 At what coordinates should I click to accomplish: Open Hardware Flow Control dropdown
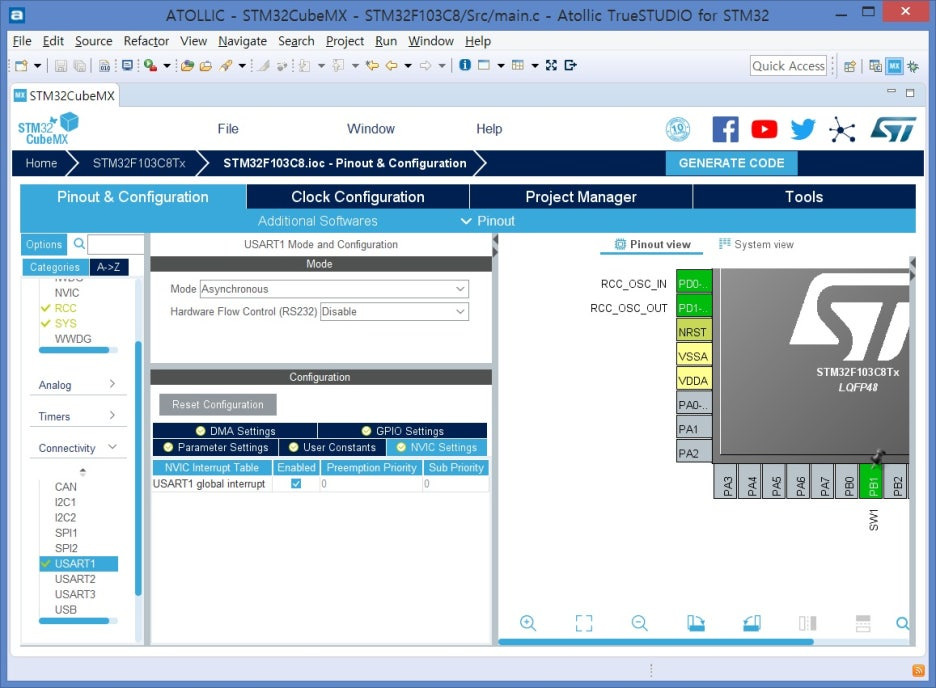(394, 311)
